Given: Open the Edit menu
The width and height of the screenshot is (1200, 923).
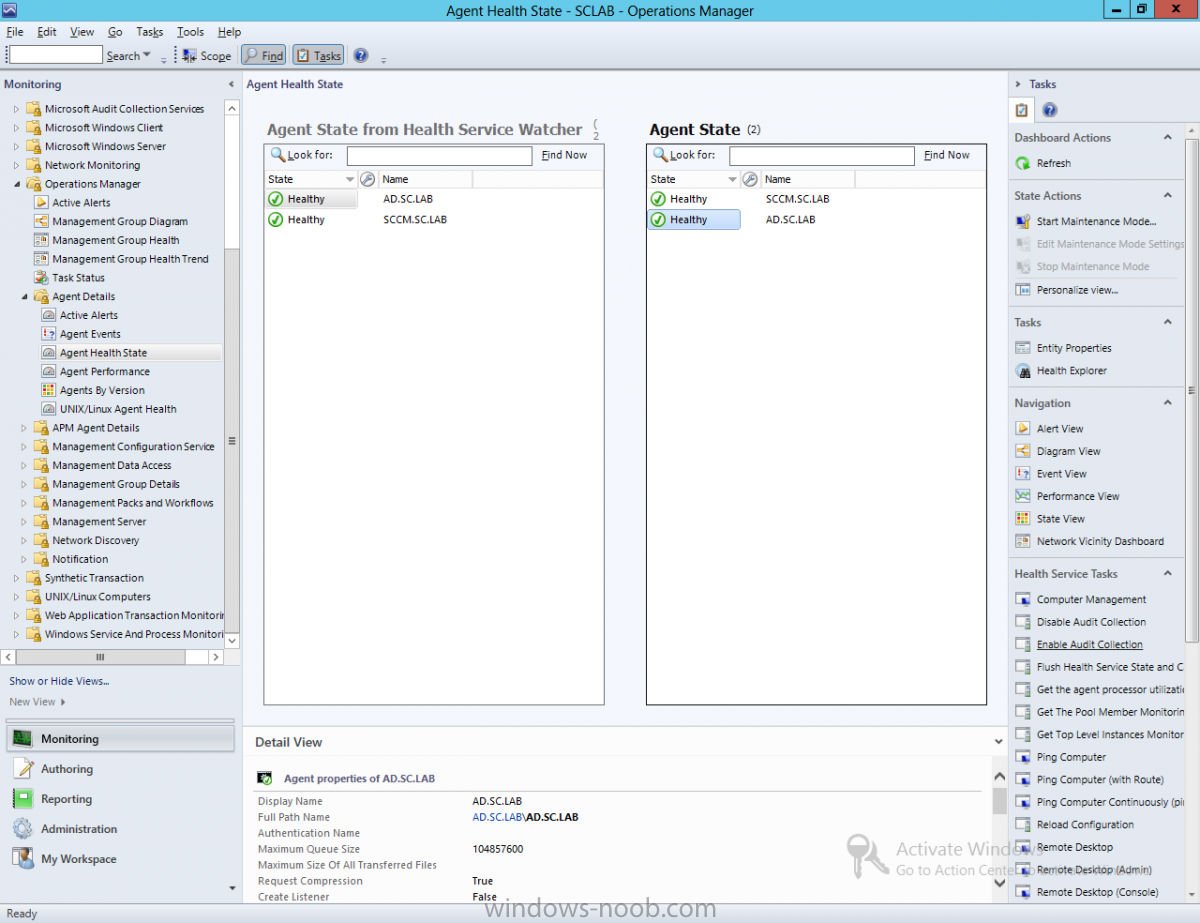Looking at the screenshot, I should point(47,32).
